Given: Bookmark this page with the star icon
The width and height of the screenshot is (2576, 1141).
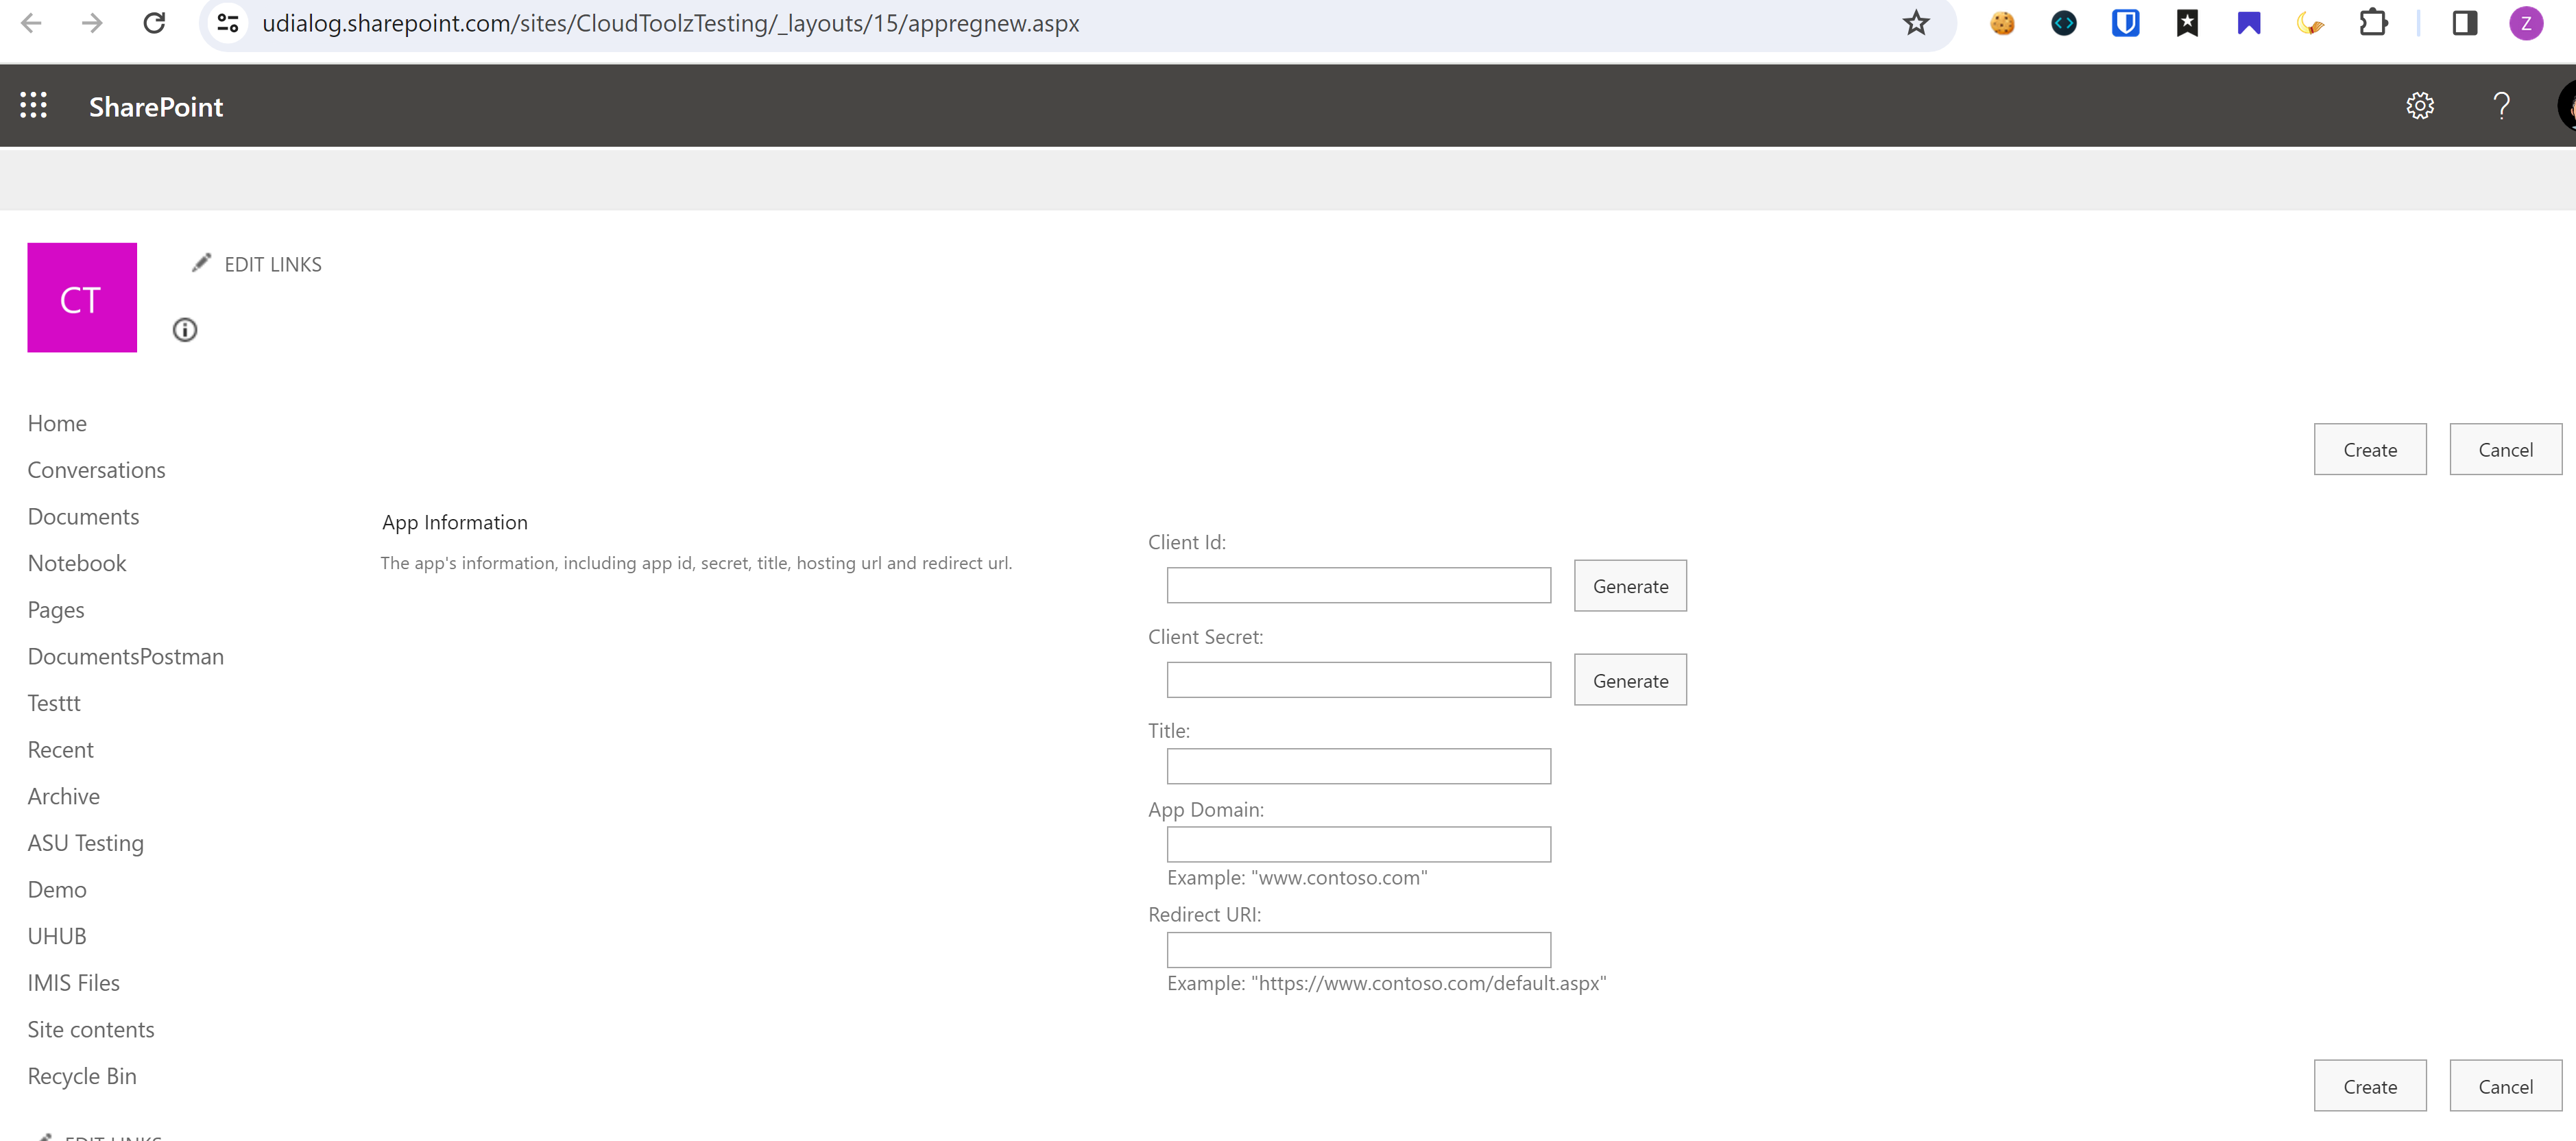Looking at the screenshot, I should click(x=1915, y=23).
